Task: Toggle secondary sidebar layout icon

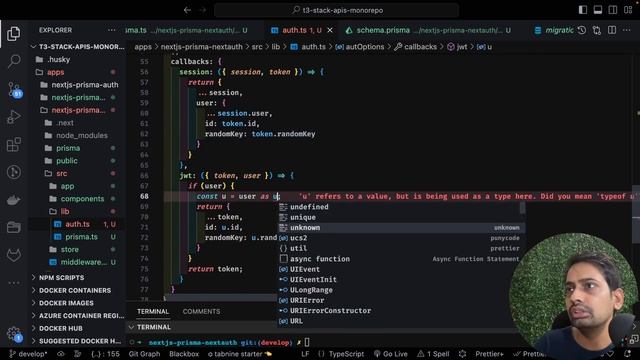Action: (x=613, y=10)
